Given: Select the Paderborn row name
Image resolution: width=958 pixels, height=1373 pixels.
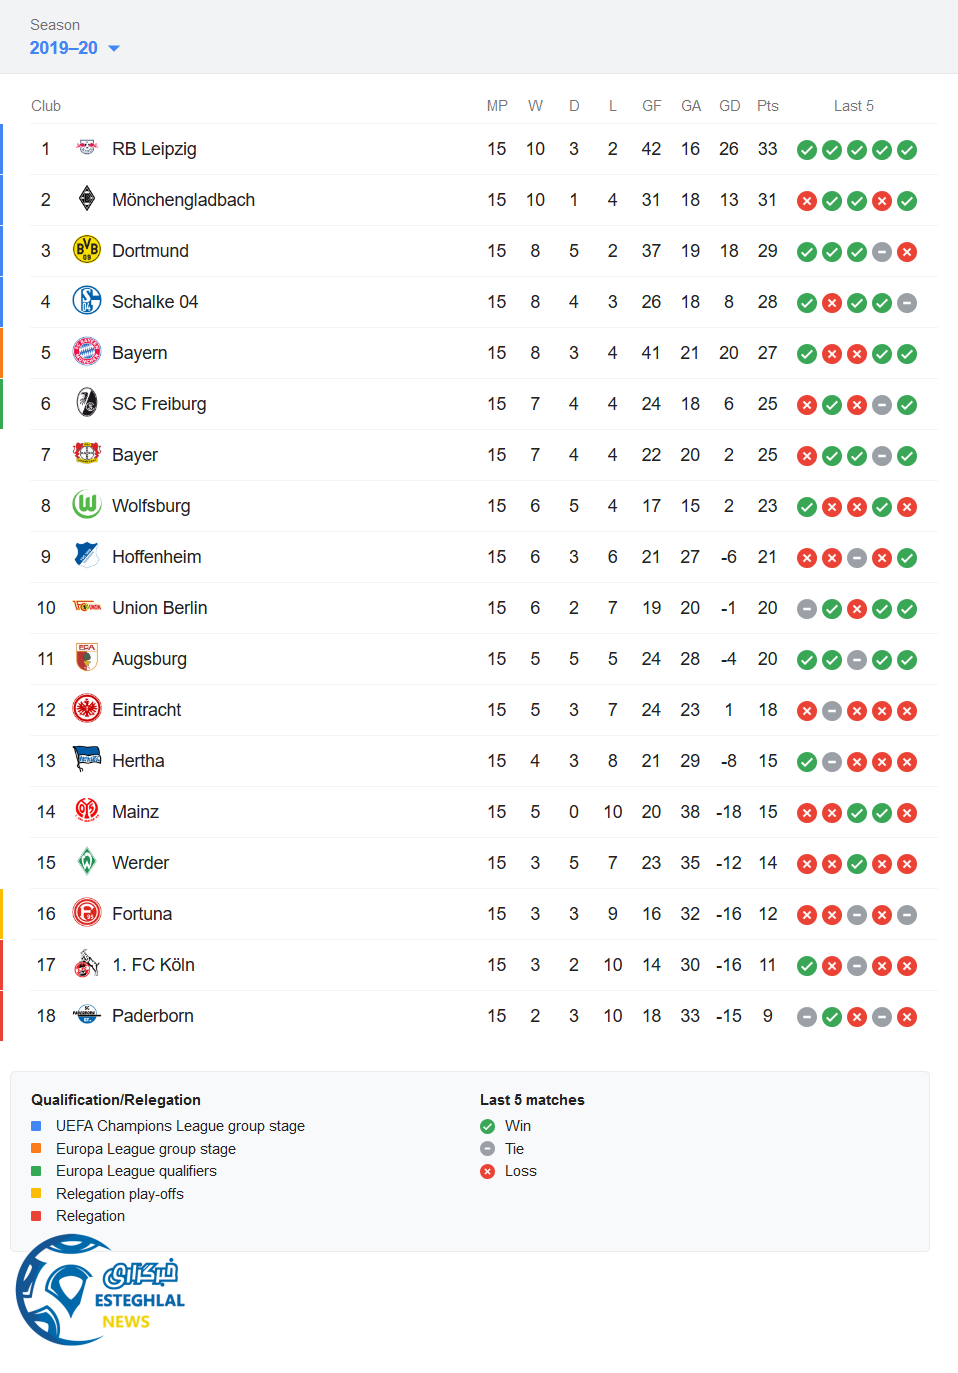Looking at the screenshot, I should [152, 1016].
